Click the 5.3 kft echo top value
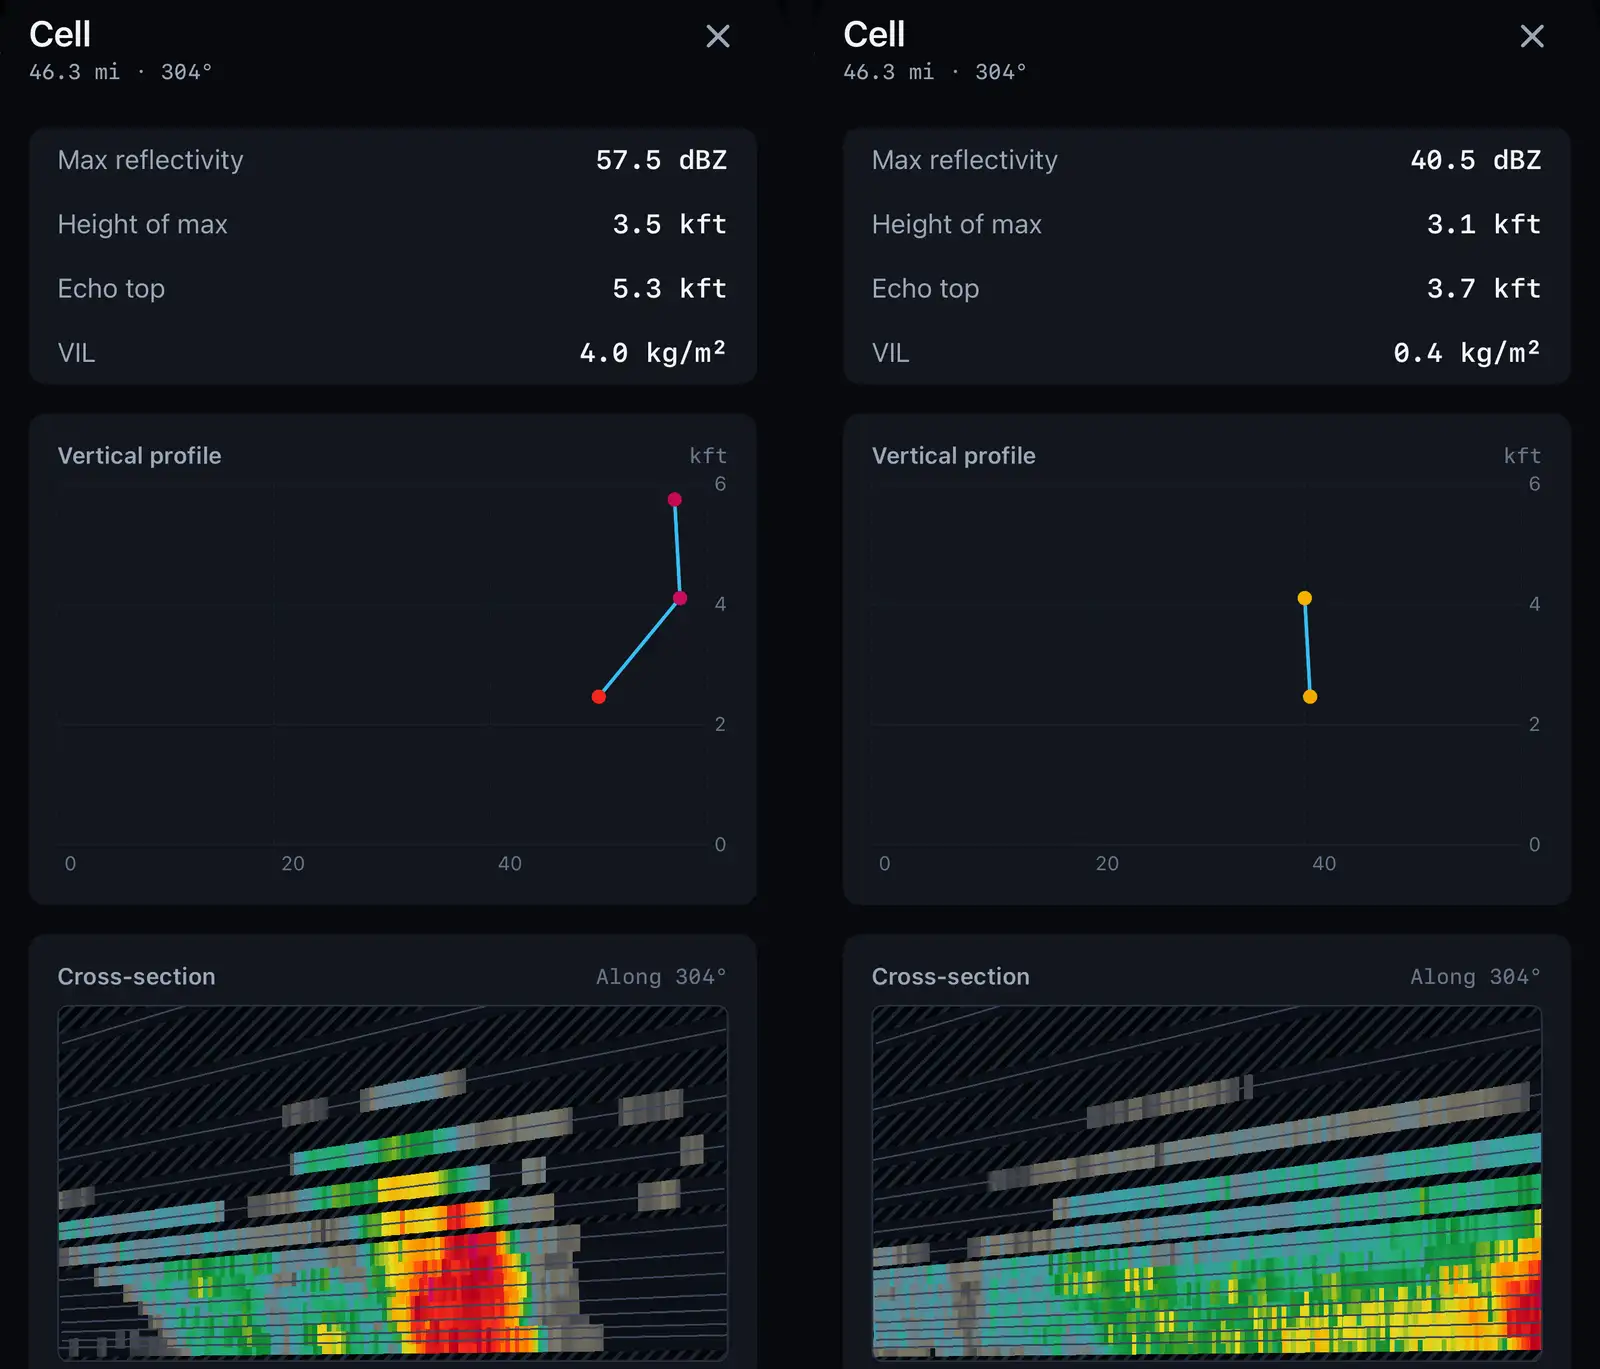The width and height of the screenshot is (1600, 1369). coord(669,289)
